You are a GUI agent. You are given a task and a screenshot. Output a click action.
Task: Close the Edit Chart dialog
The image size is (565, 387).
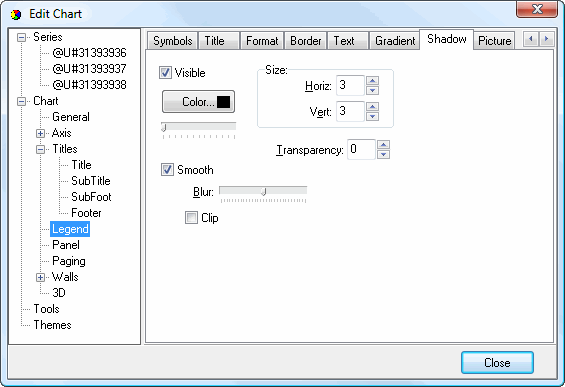point(497,362)
